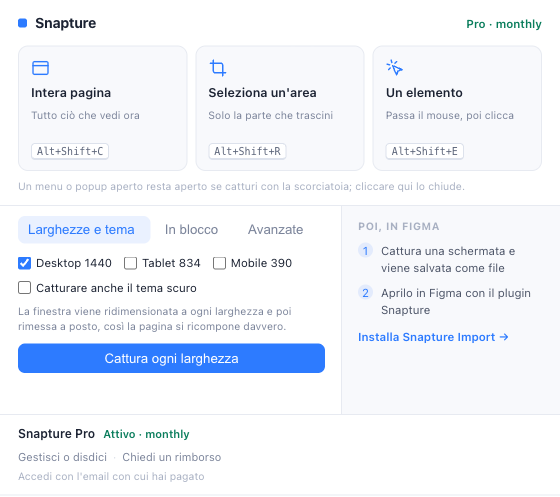
Task: Open the Installa Snapture Import link
Action: click(x=433, y=337)
